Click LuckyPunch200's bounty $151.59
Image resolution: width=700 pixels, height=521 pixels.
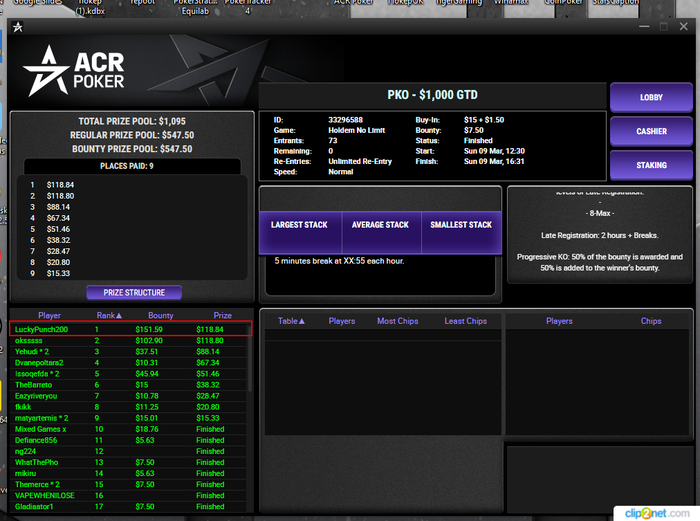click(x=149, y=329)
